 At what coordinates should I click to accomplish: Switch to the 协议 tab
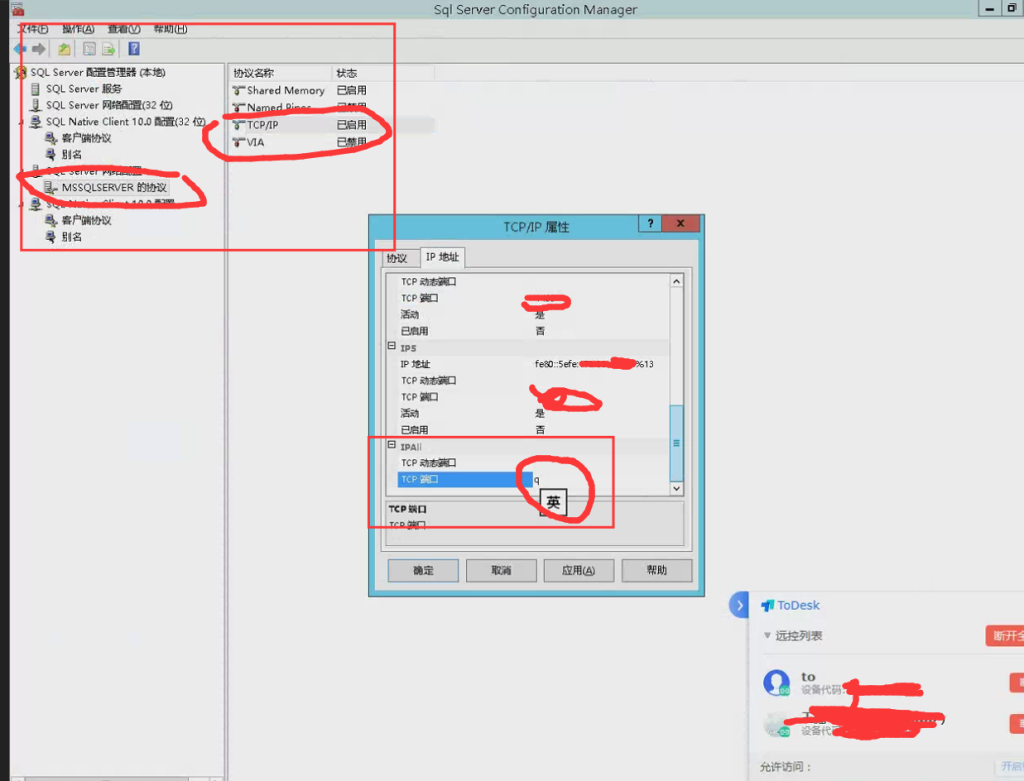(397, 258)
